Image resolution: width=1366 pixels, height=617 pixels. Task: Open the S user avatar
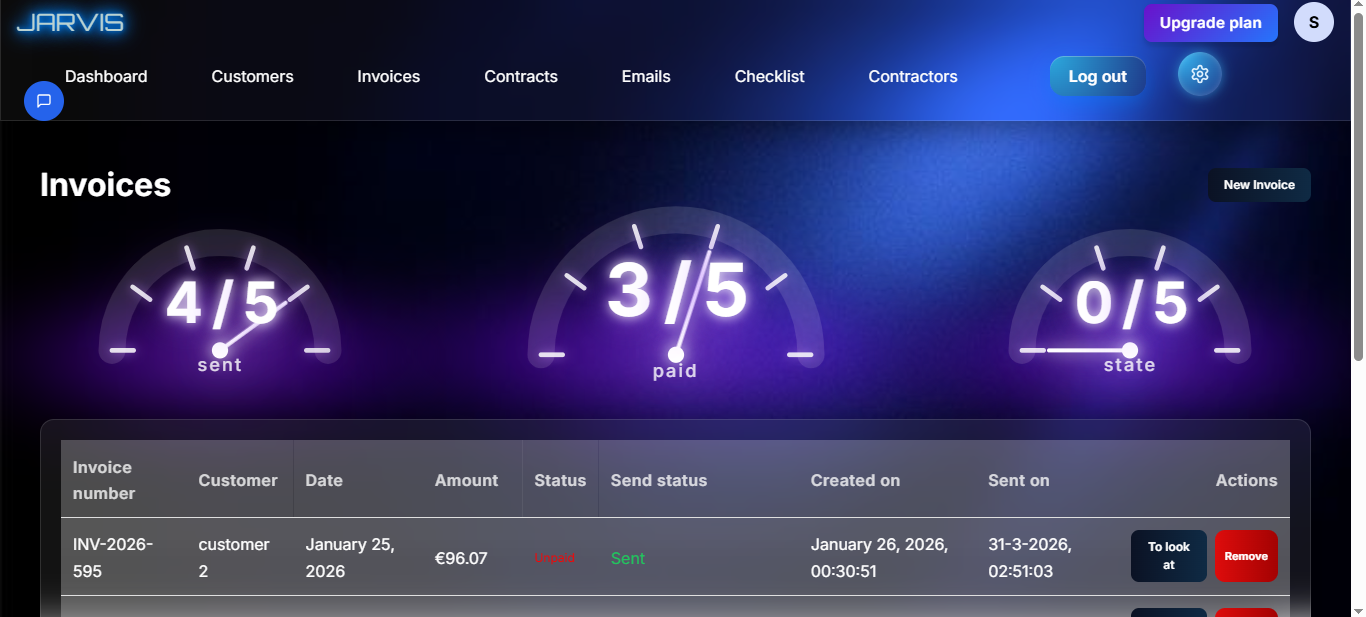coord(1313,22)
